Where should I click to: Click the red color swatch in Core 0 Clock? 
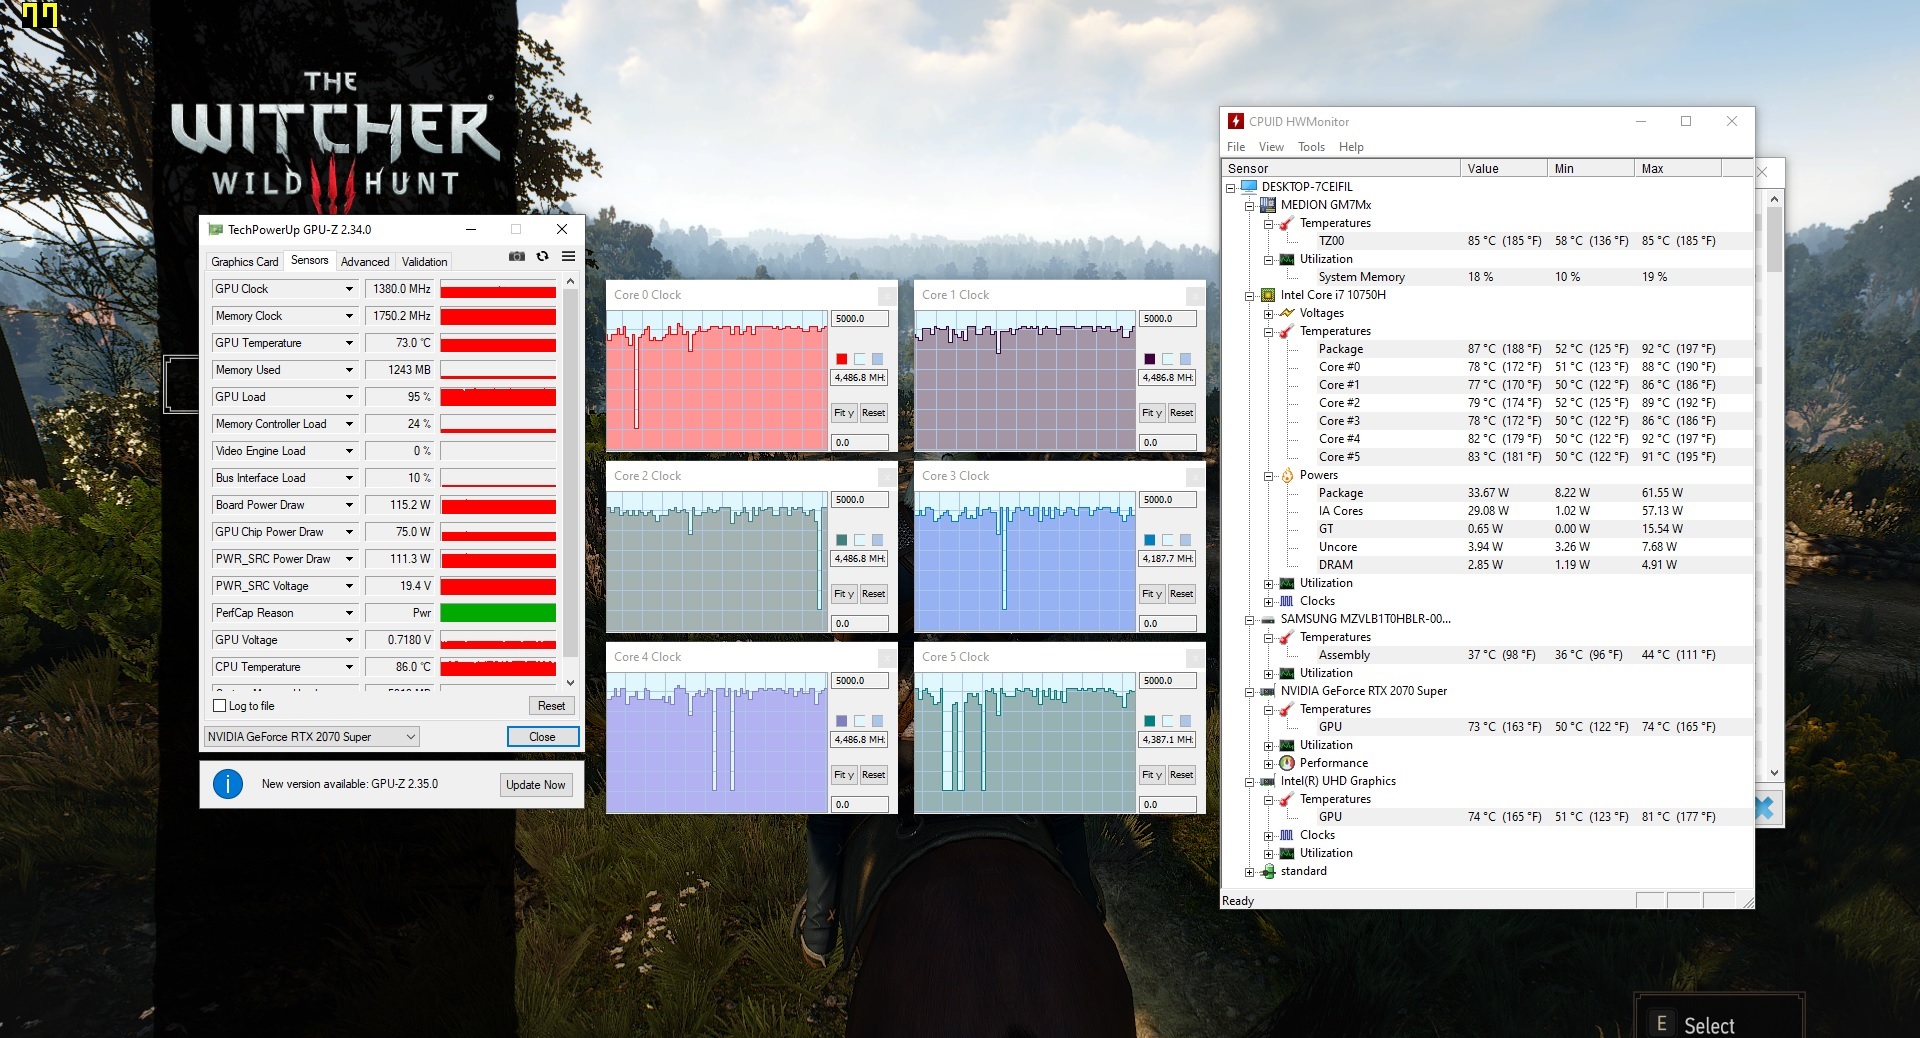coord(842,359)
